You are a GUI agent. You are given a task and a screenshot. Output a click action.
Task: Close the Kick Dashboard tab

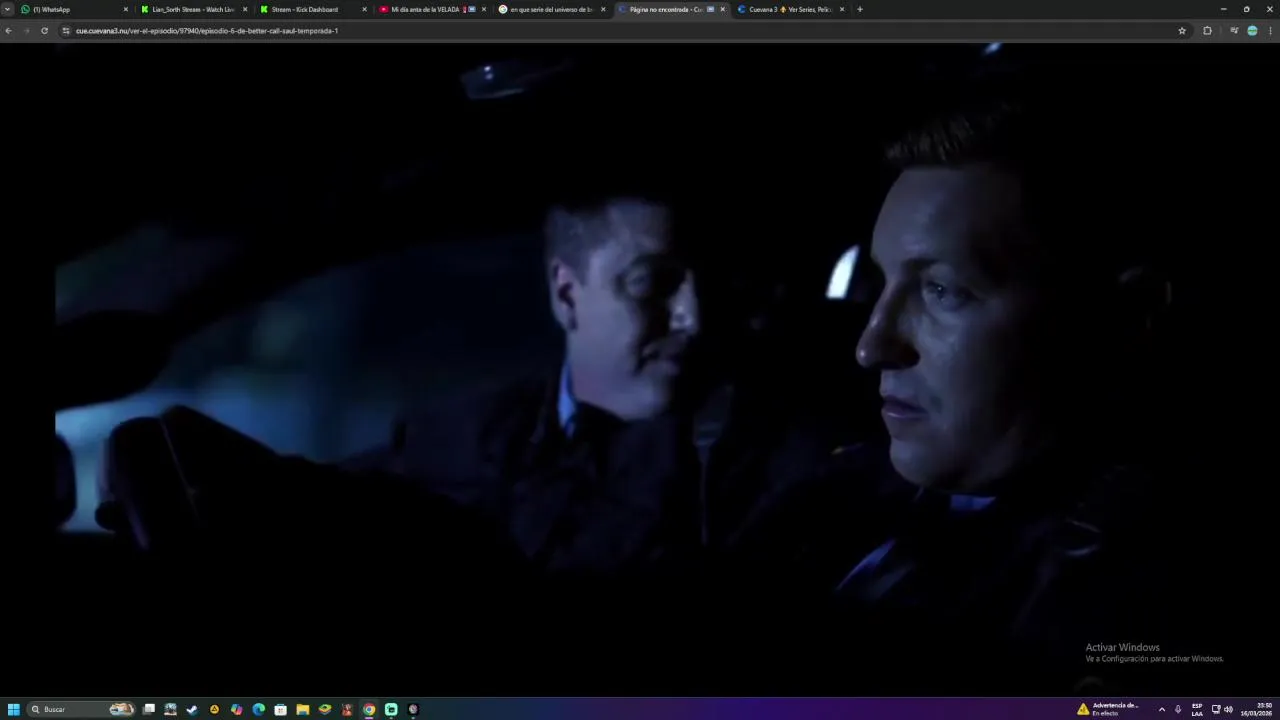[364, 9]
